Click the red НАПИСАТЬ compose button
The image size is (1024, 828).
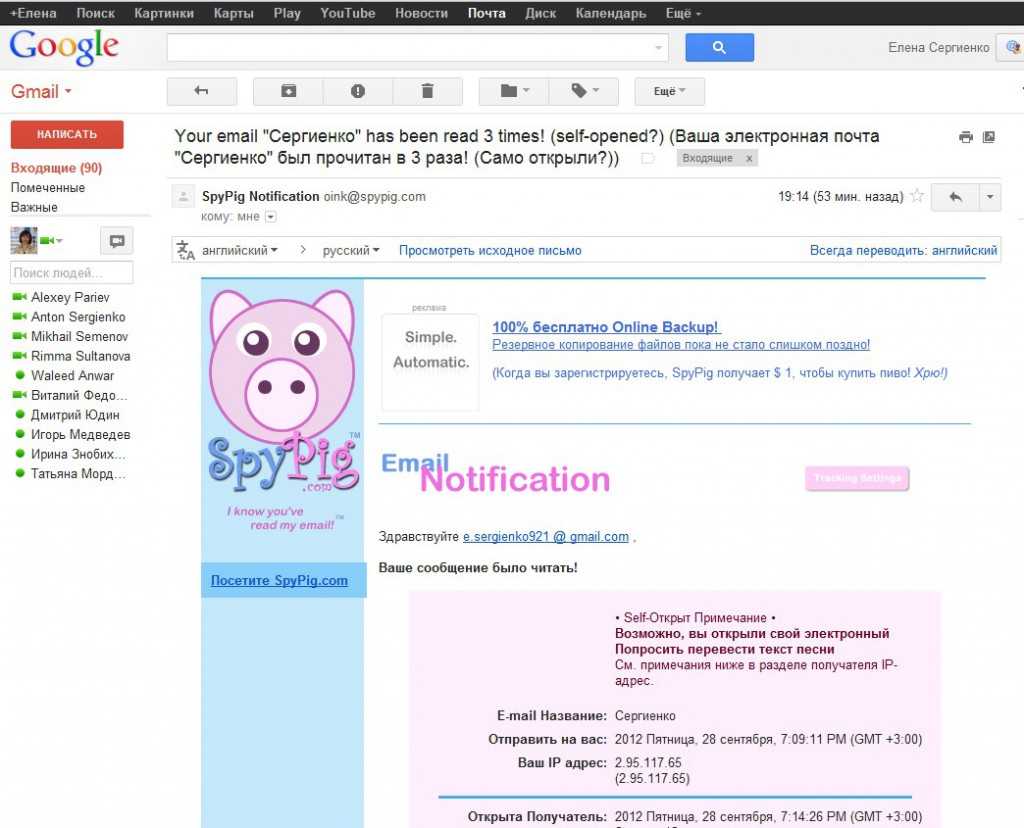67,134
